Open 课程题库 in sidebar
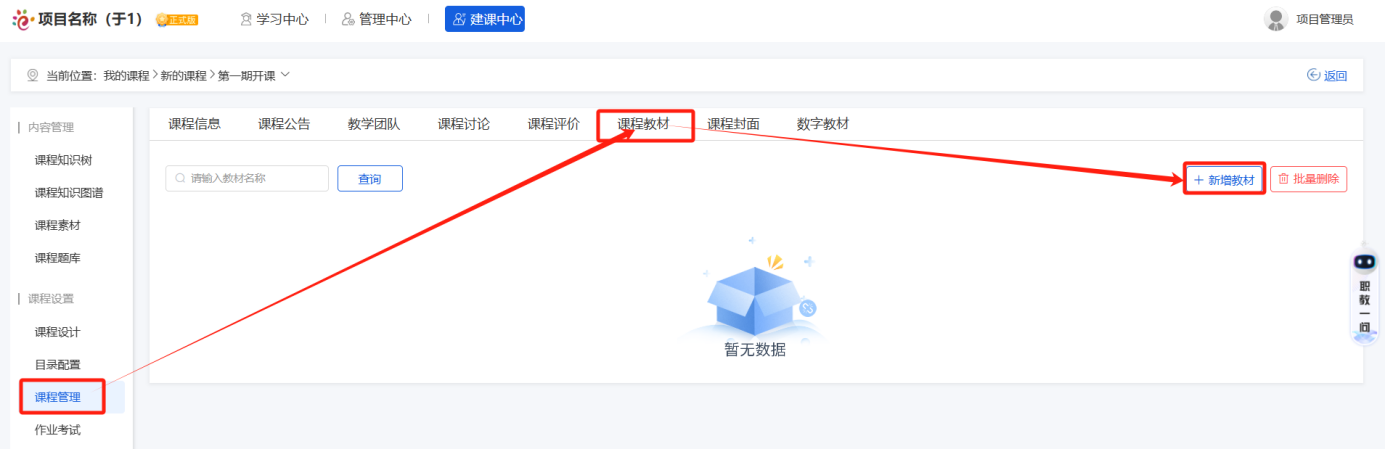 click(57, 258)
